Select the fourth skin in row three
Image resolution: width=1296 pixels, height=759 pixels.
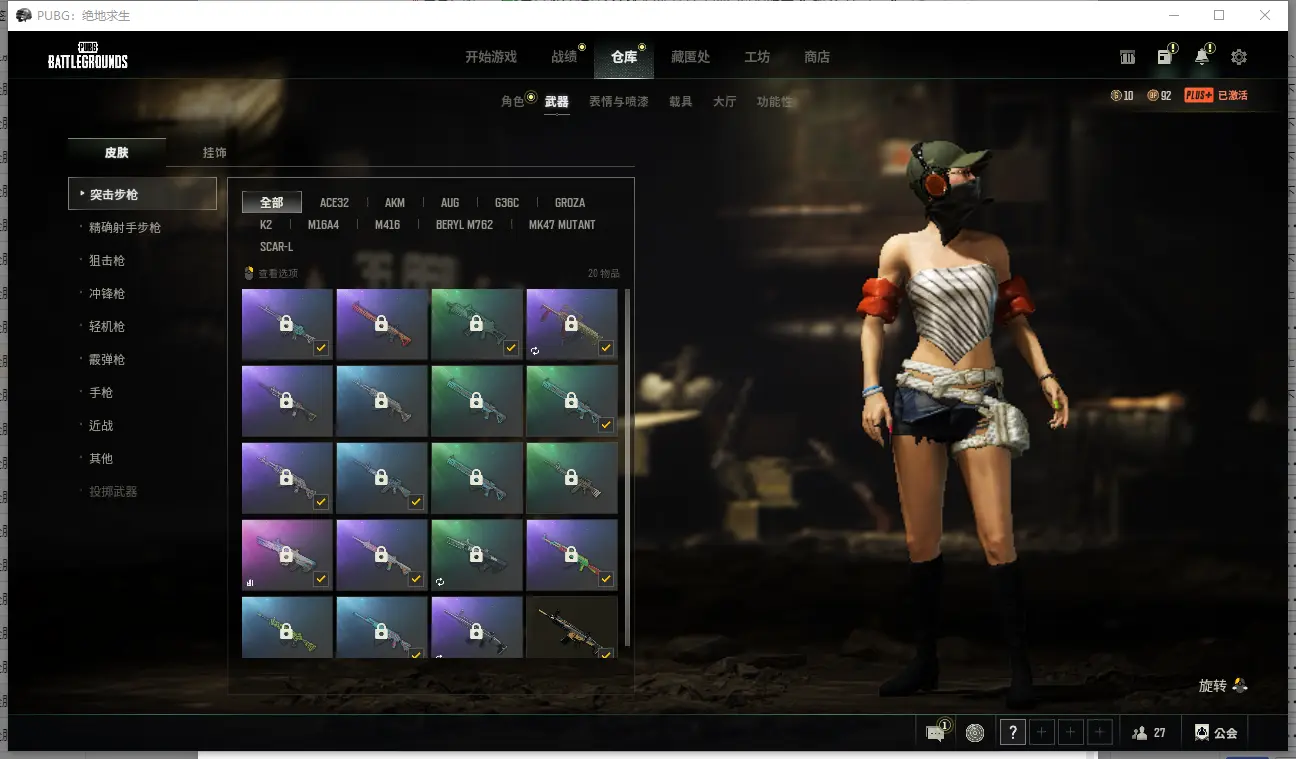point(572,478)
